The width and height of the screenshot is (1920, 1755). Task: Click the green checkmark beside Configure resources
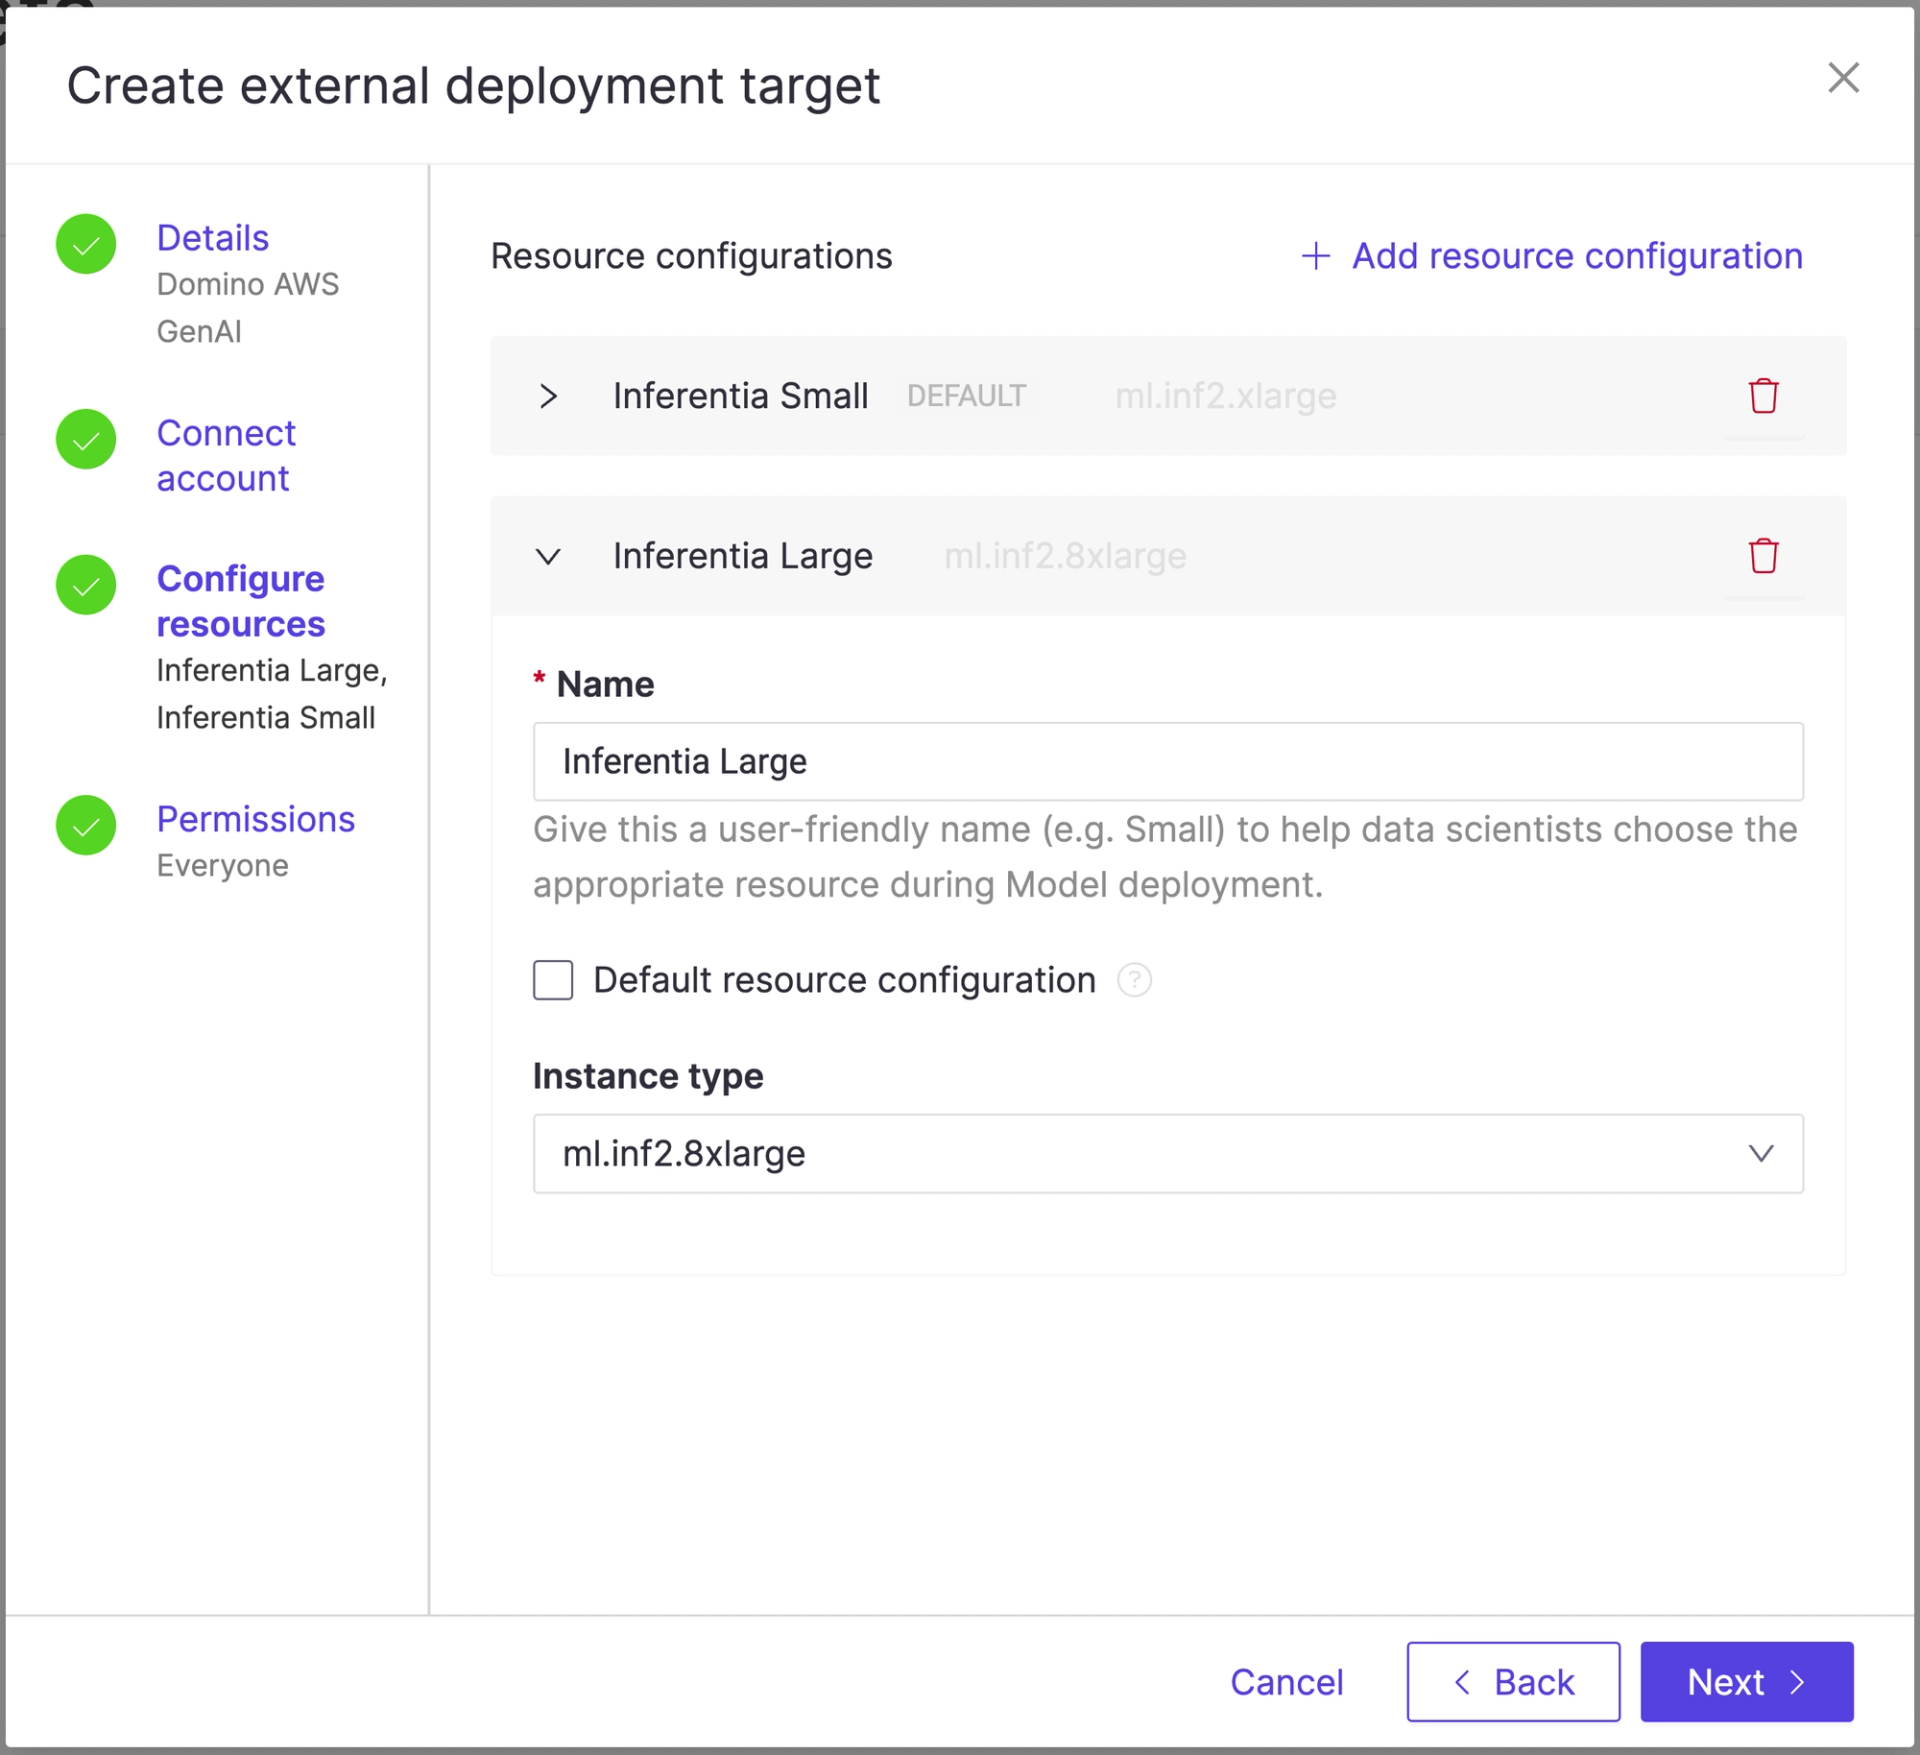click(86, 585)
